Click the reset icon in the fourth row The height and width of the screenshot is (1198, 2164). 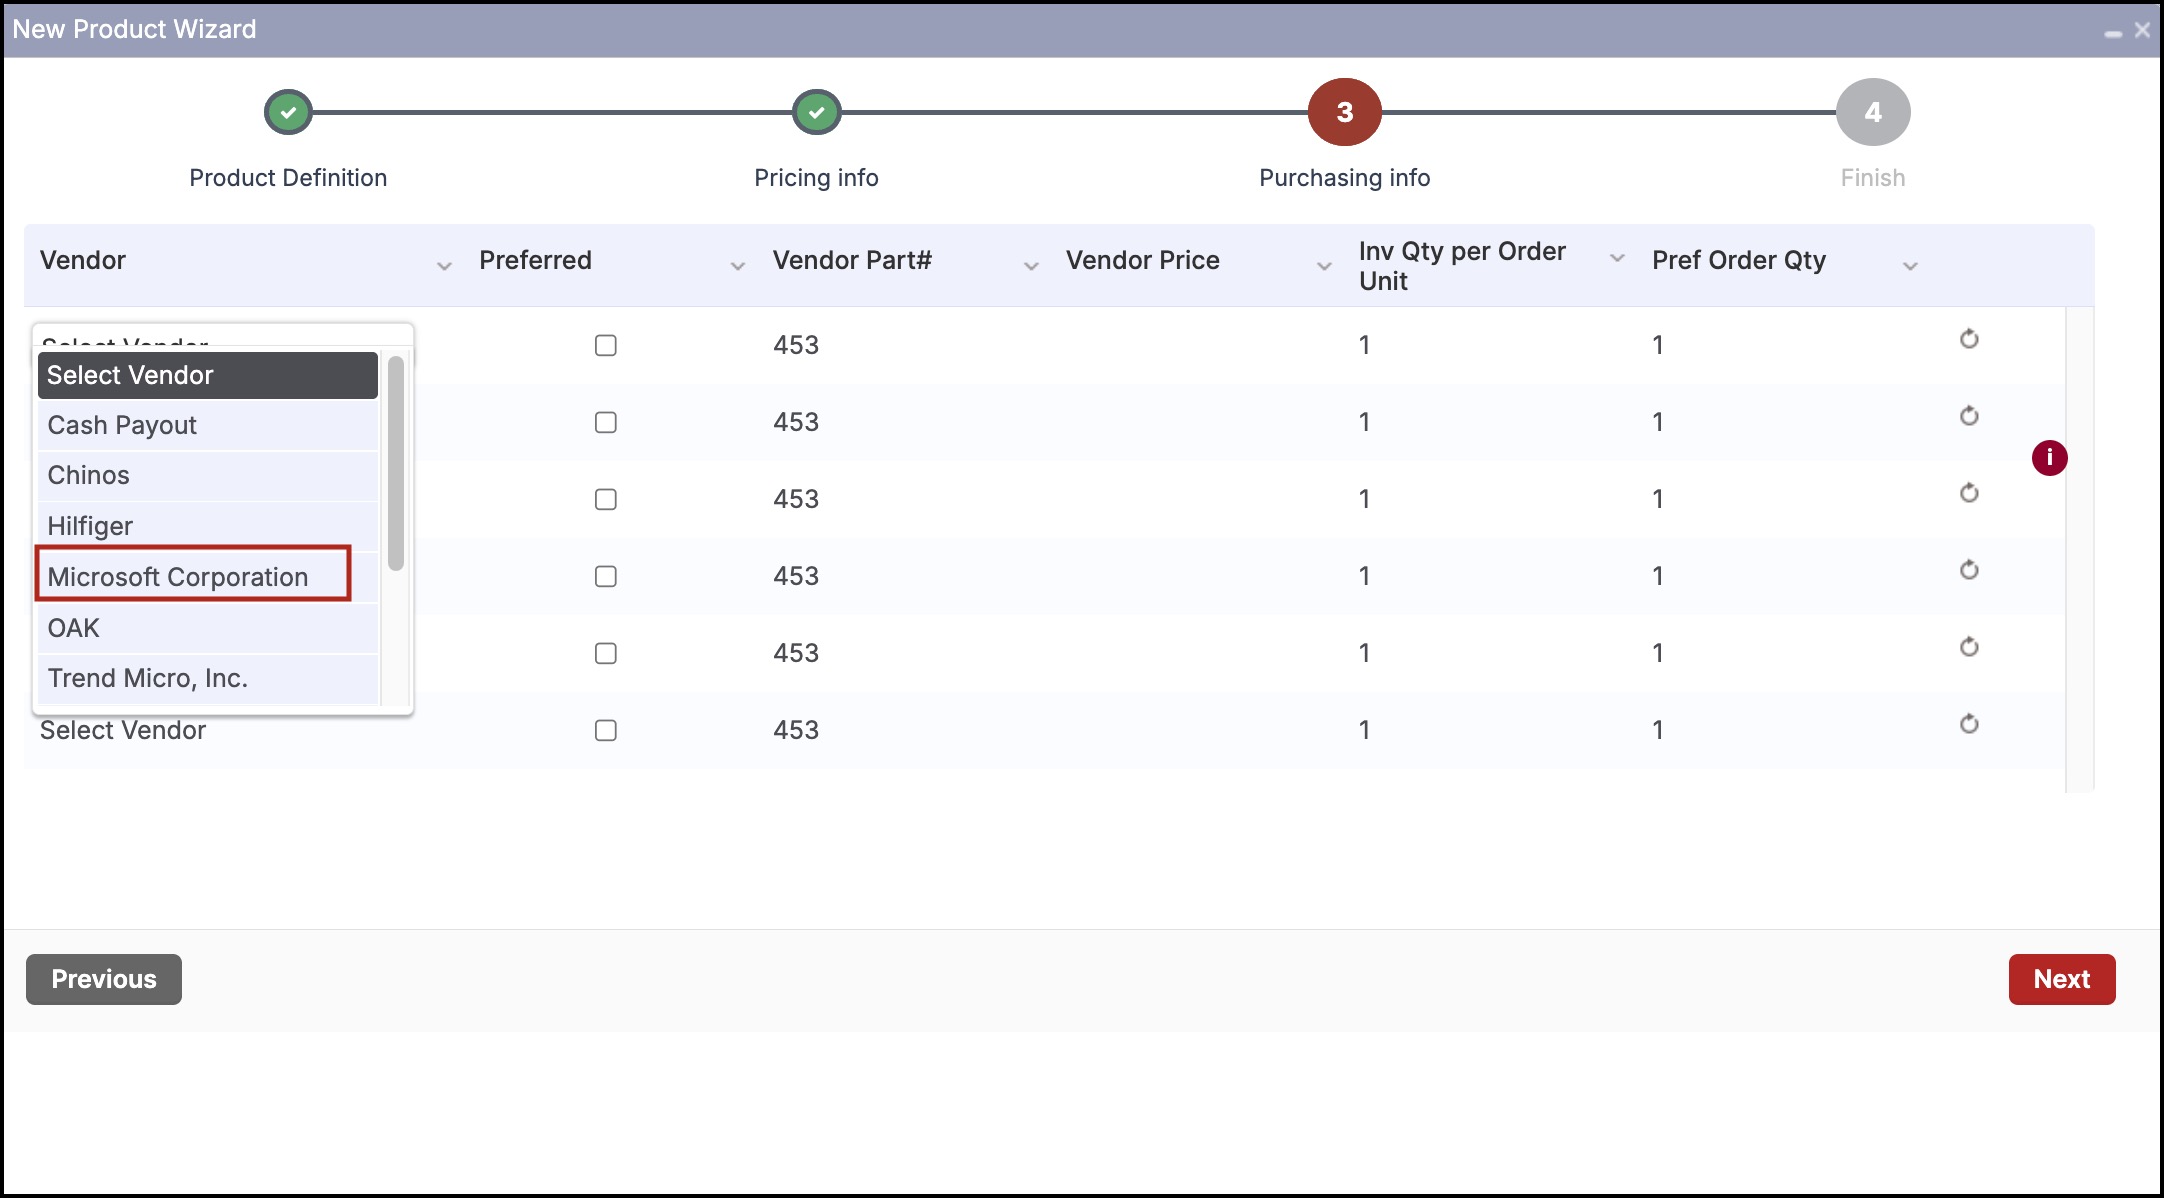(1969, 570)
